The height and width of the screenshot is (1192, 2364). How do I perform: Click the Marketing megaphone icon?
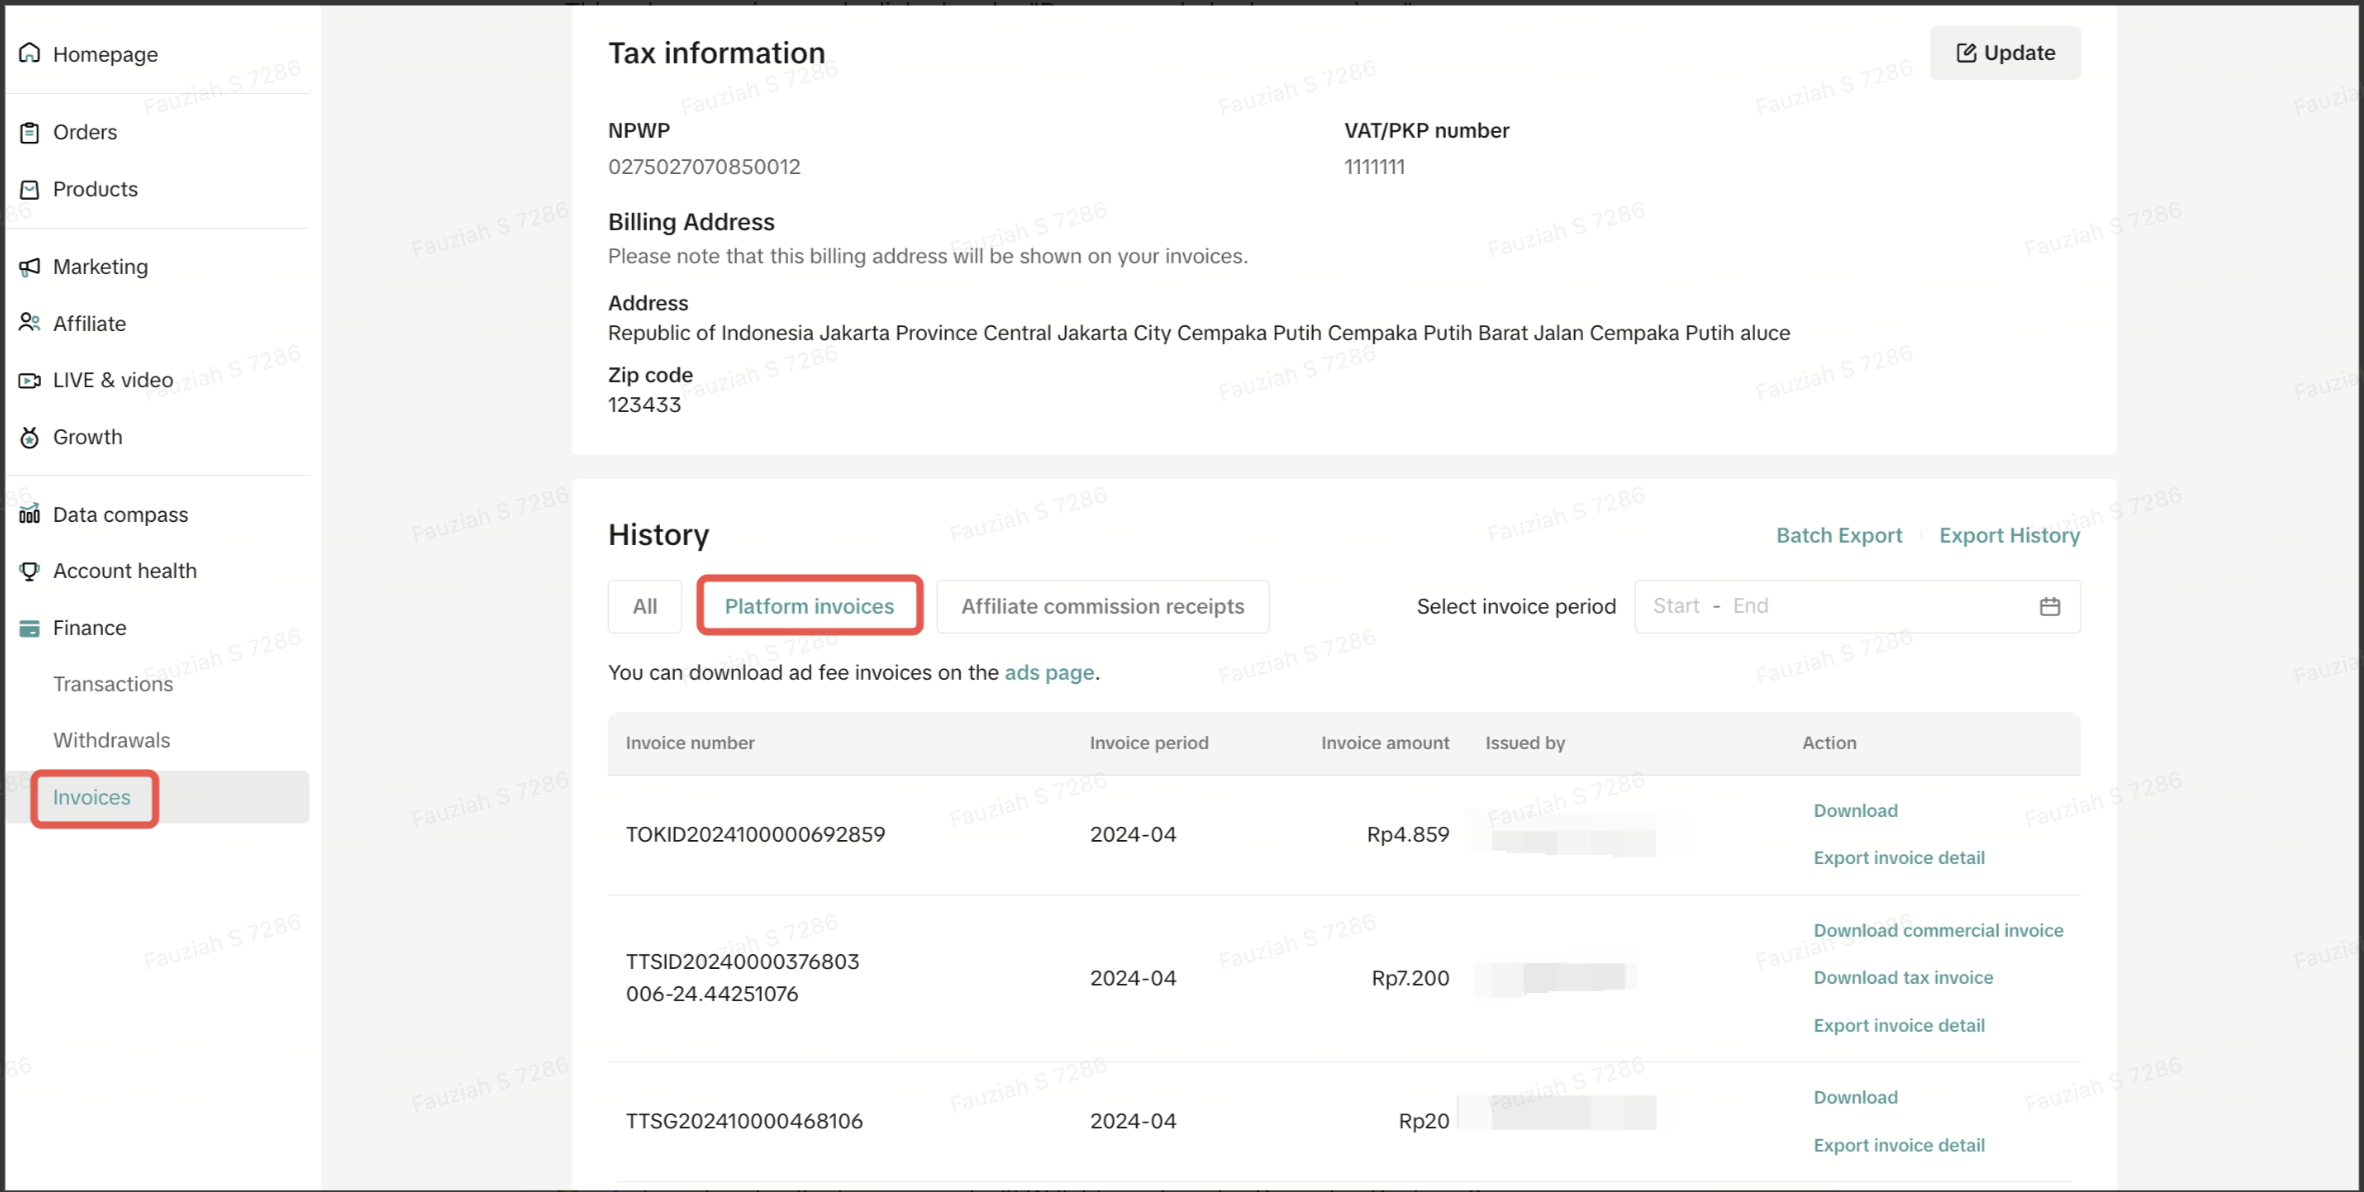[x=30, y=266]
